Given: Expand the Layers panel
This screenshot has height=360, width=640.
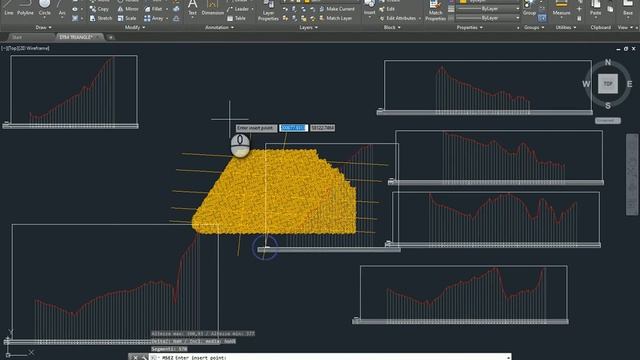Looking at the screenshot, I should click(x=308, y=27).
